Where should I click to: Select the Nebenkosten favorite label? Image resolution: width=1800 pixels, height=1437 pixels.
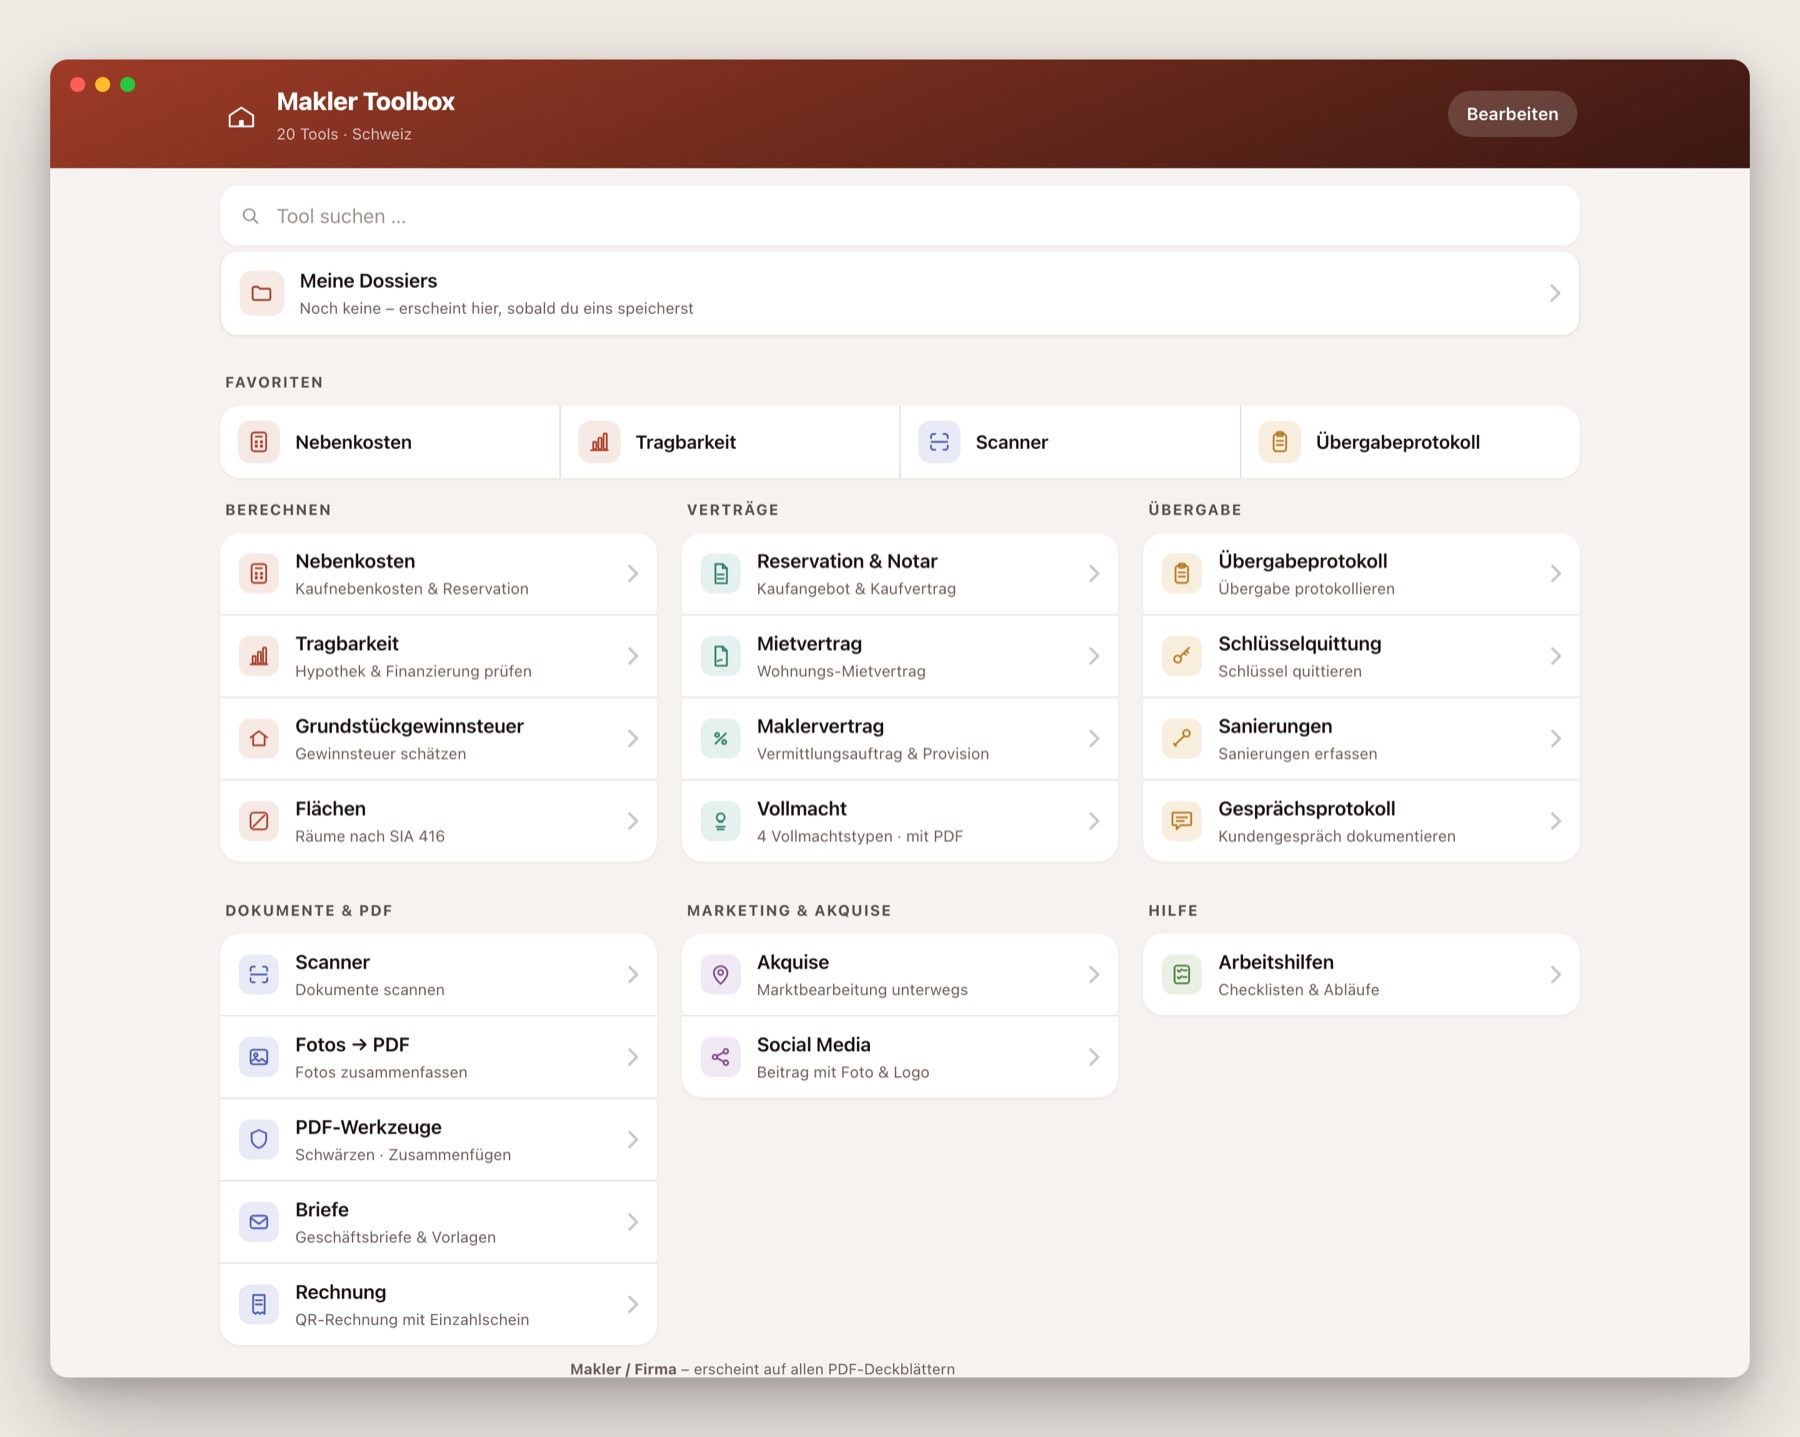coord(353,442)
